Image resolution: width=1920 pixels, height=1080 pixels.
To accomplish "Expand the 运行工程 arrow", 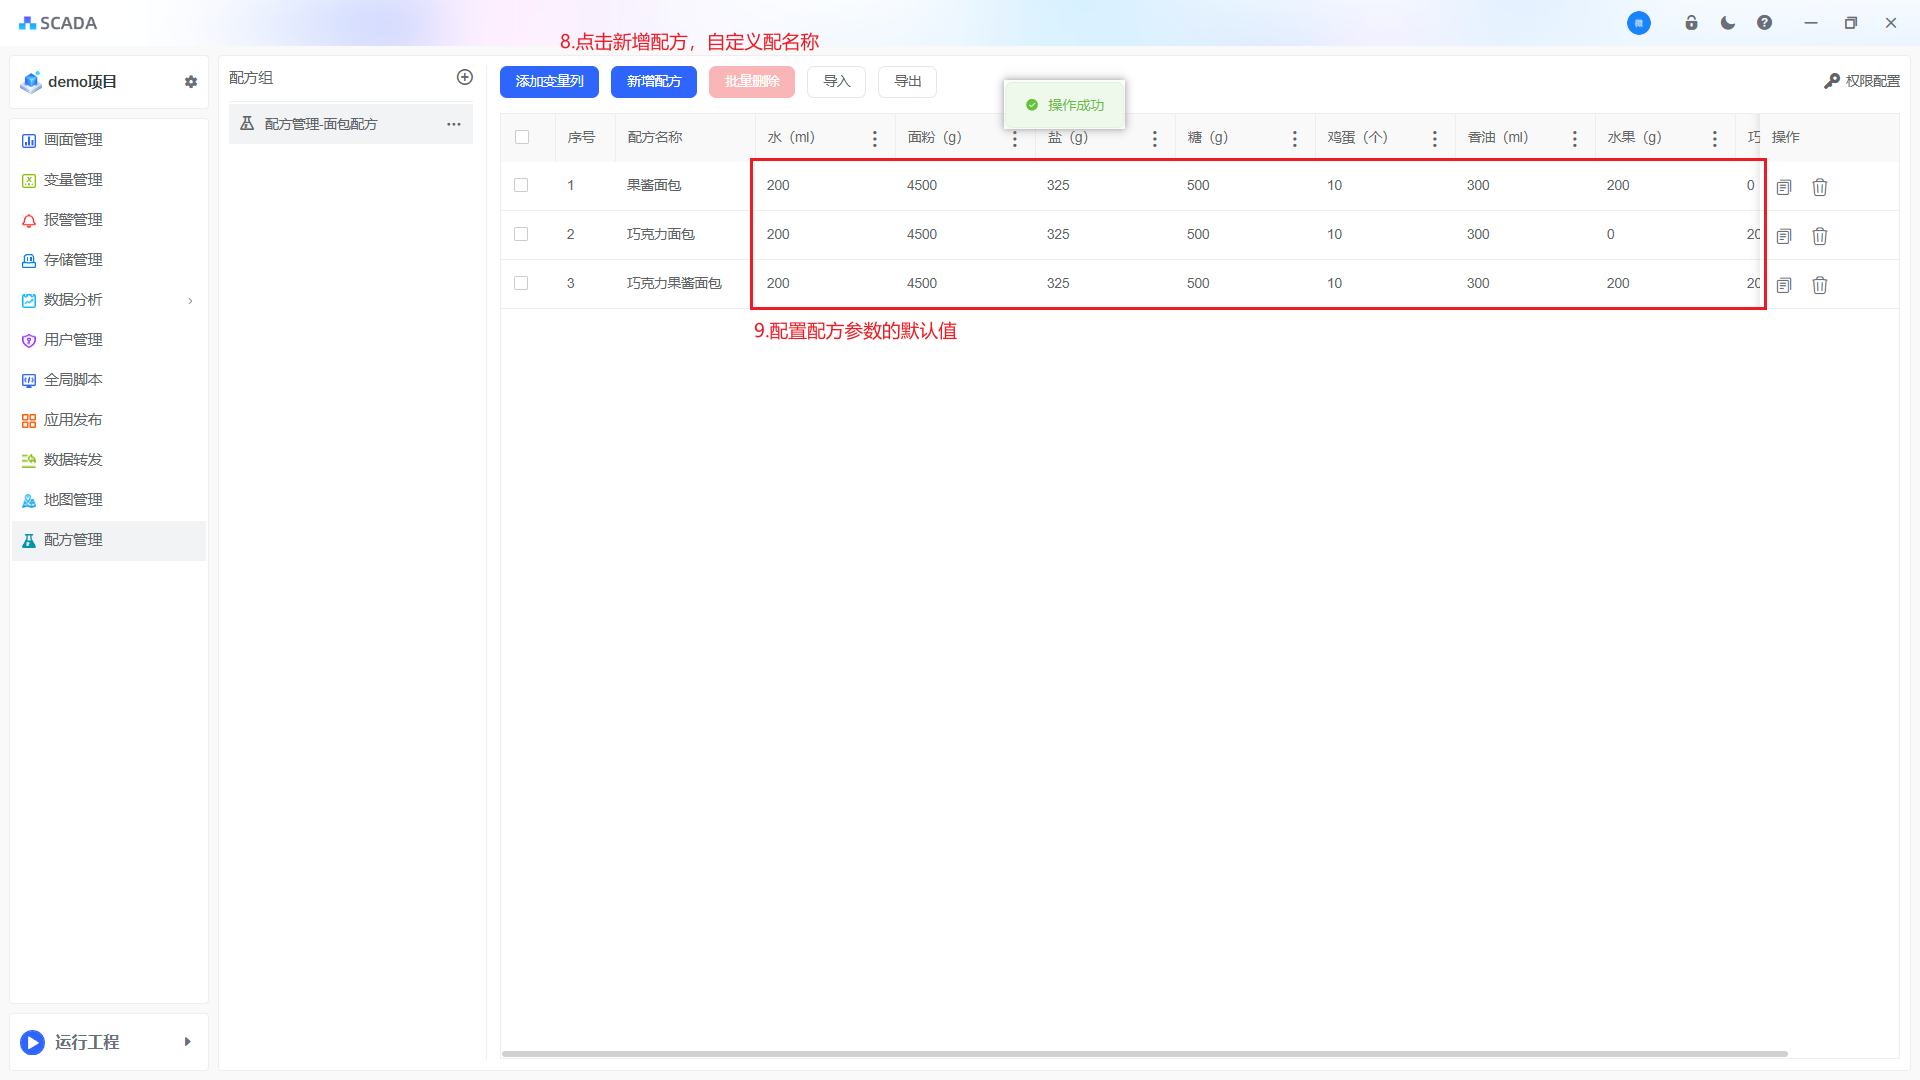I will pos(187,1042).
